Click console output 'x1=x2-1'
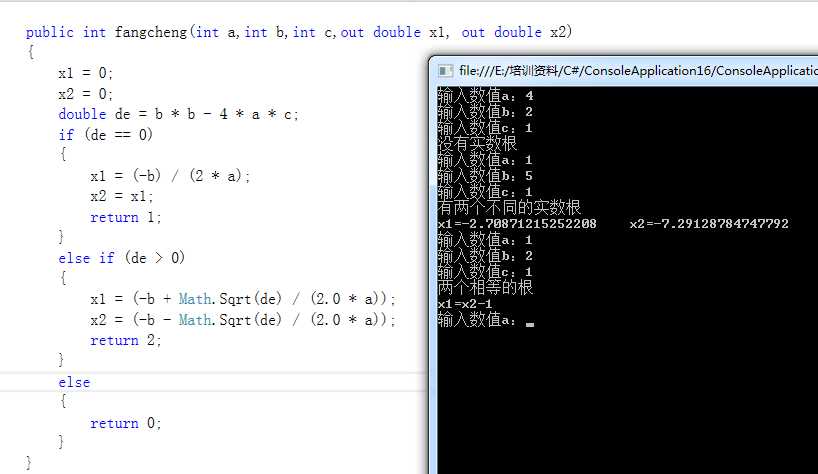This screenshot has height=474, width=818. (465, 304)
